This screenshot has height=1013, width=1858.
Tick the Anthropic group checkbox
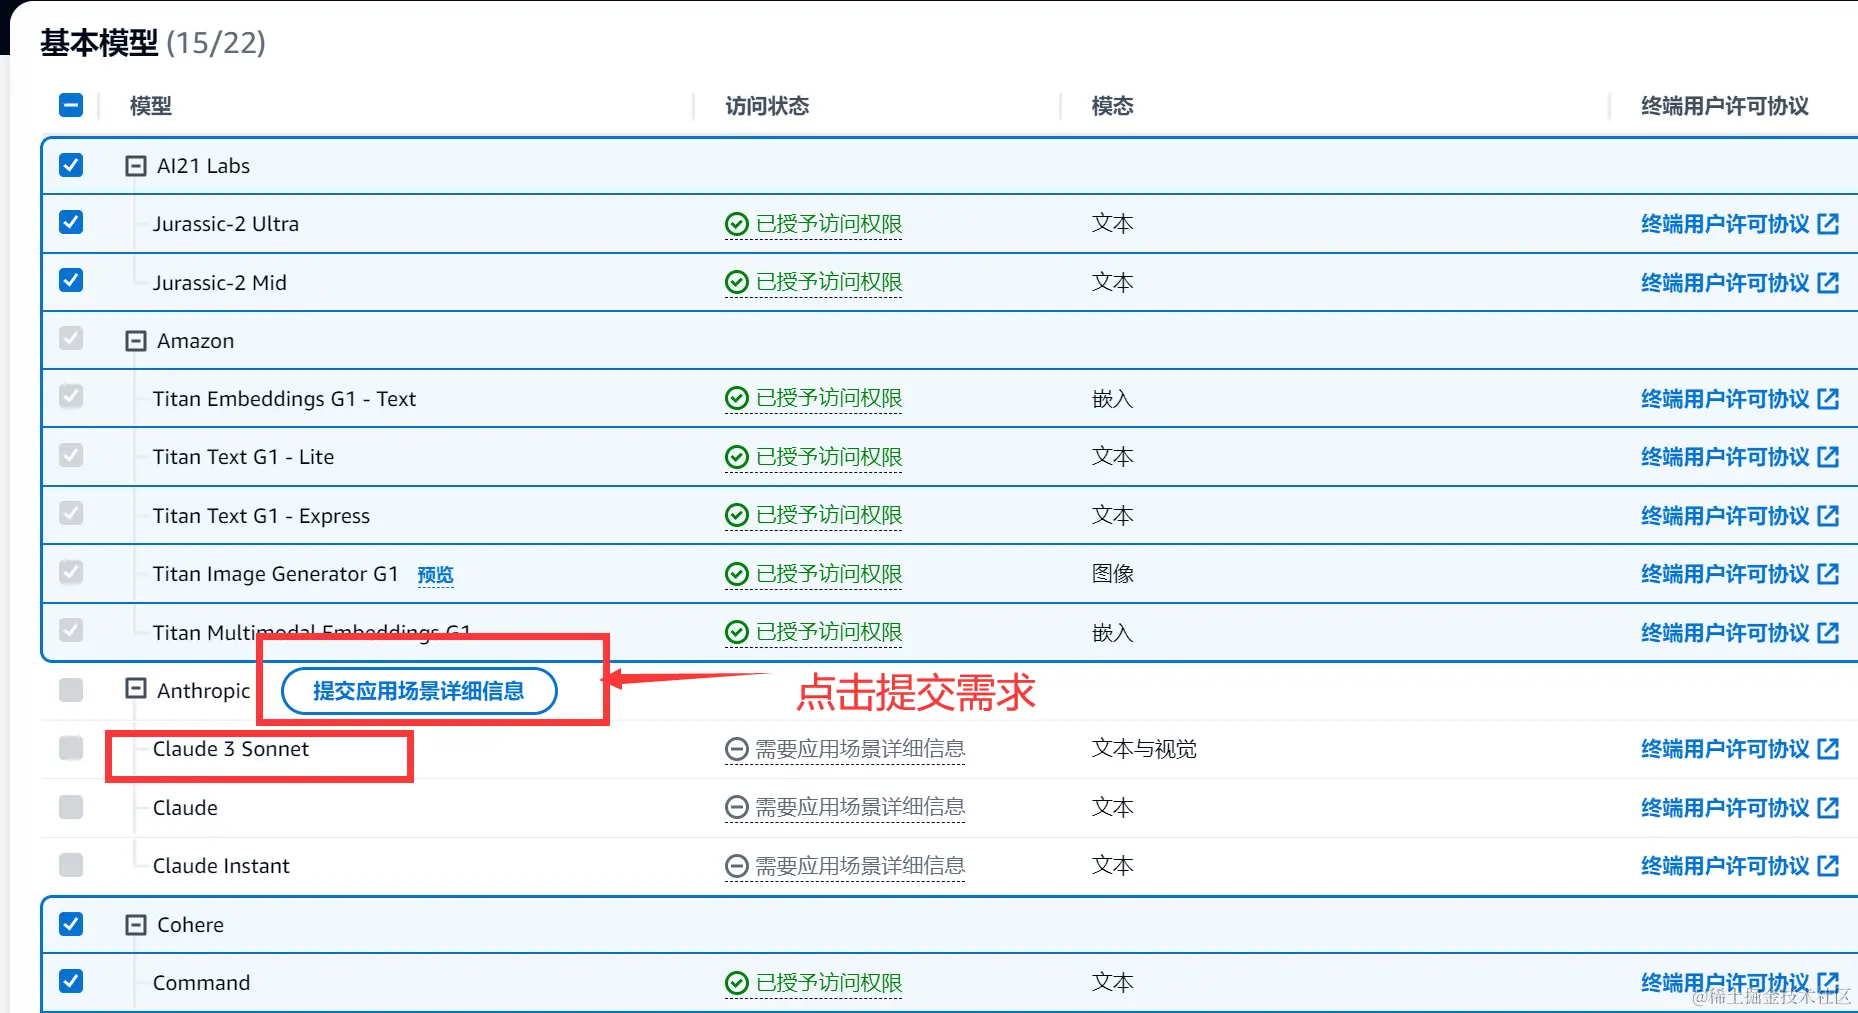[71, 689]
